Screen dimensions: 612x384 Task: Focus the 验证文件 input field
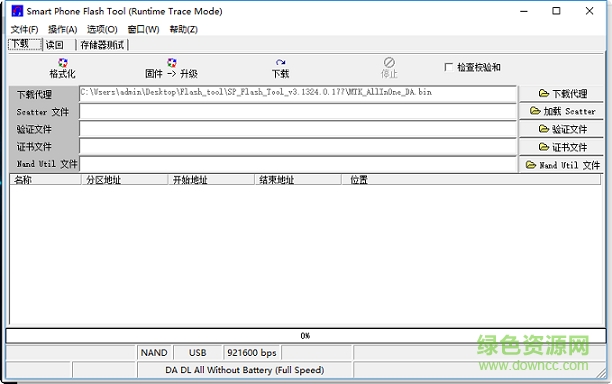click(298, 129)
